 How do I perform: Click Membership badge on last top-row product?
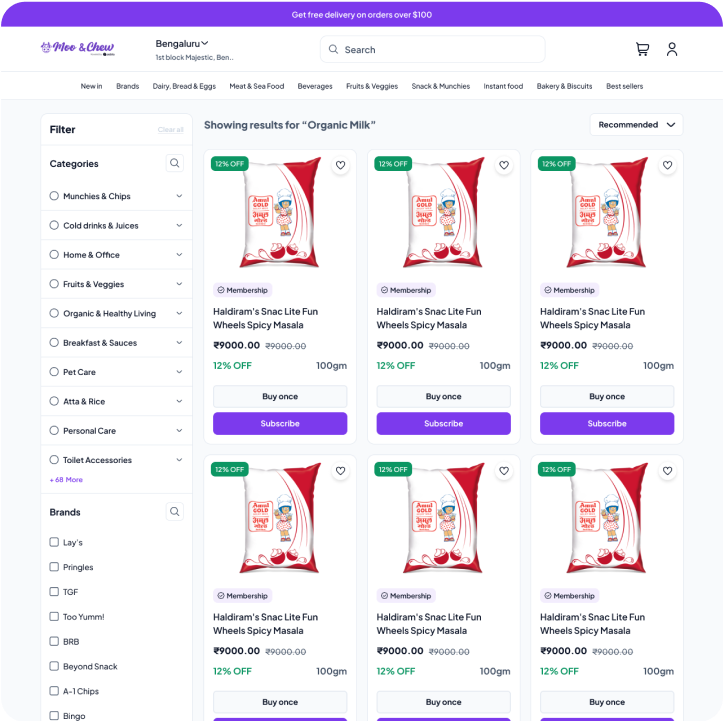[569, 290]
